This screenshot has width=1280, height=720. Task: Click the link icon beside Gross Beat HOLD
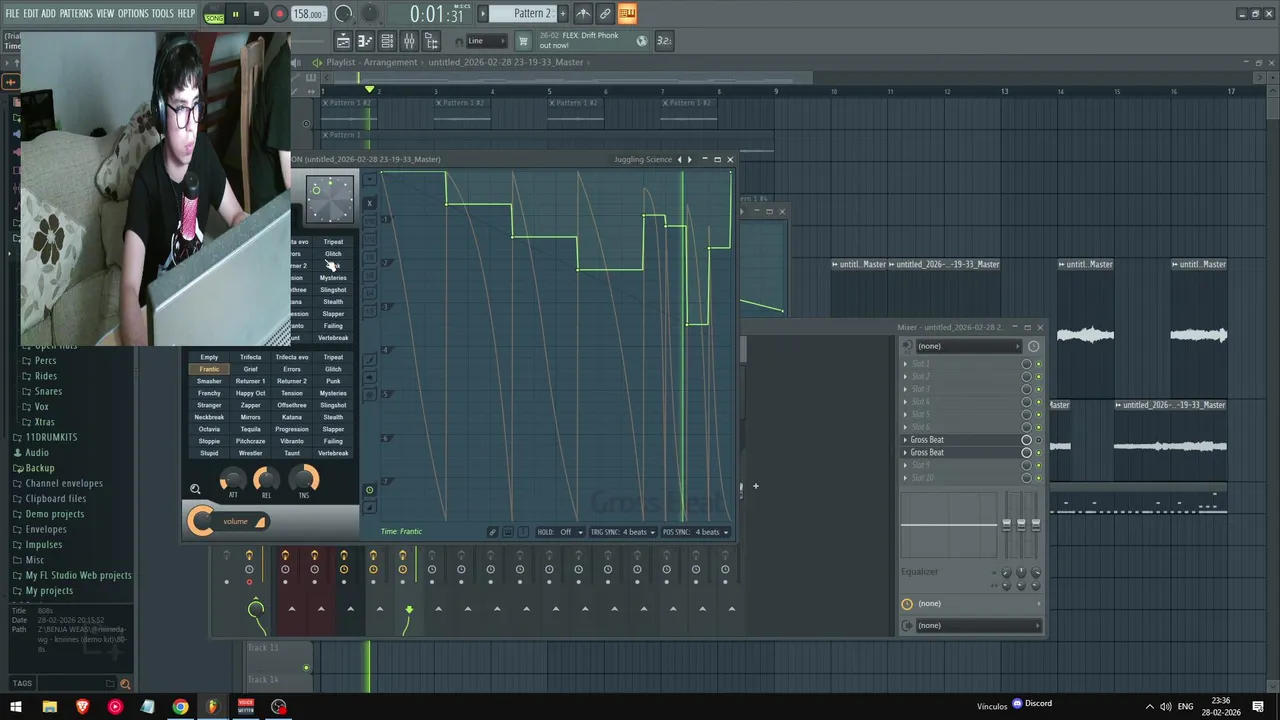click(492, 532)
